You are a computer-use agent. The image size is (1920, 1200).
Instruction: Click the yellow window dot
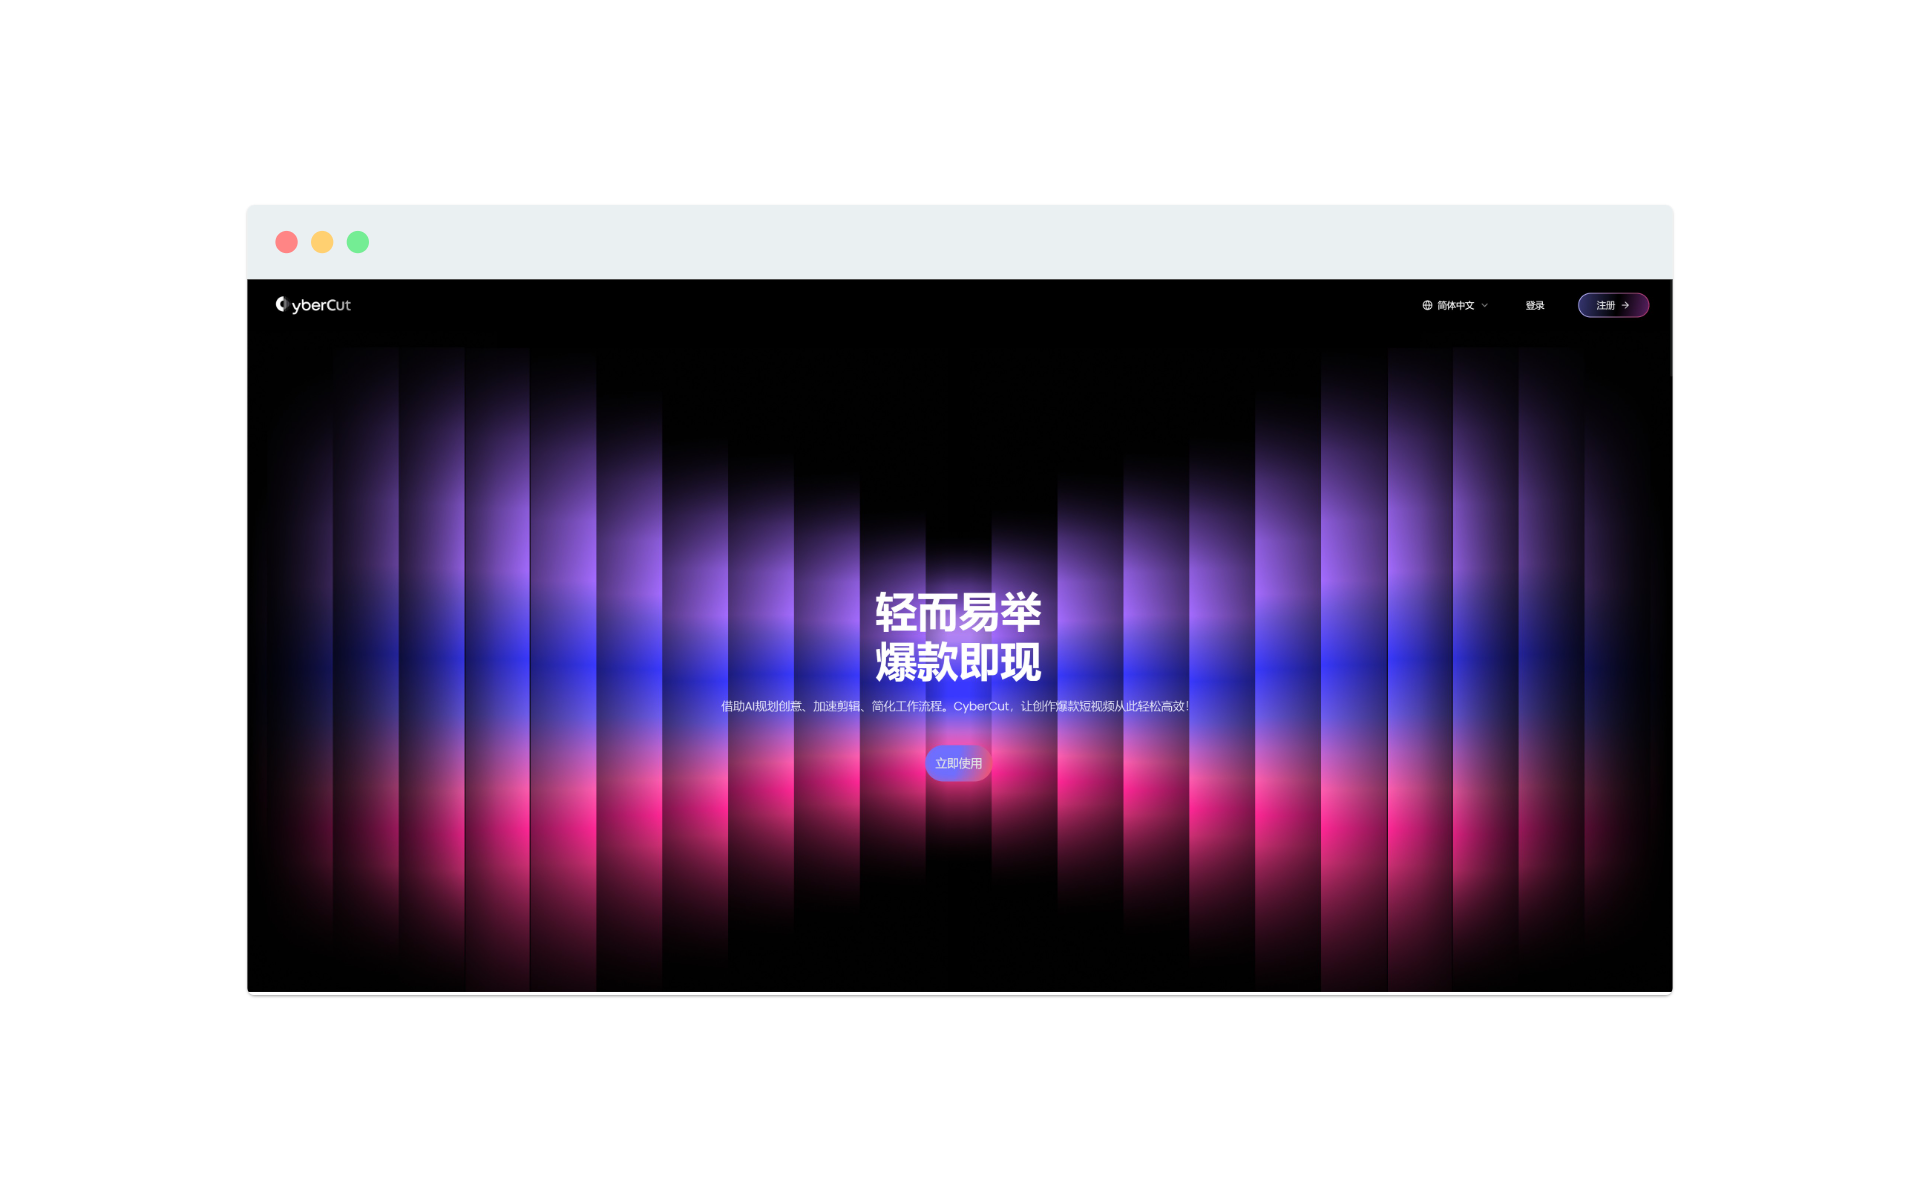[x=322, y=242]
